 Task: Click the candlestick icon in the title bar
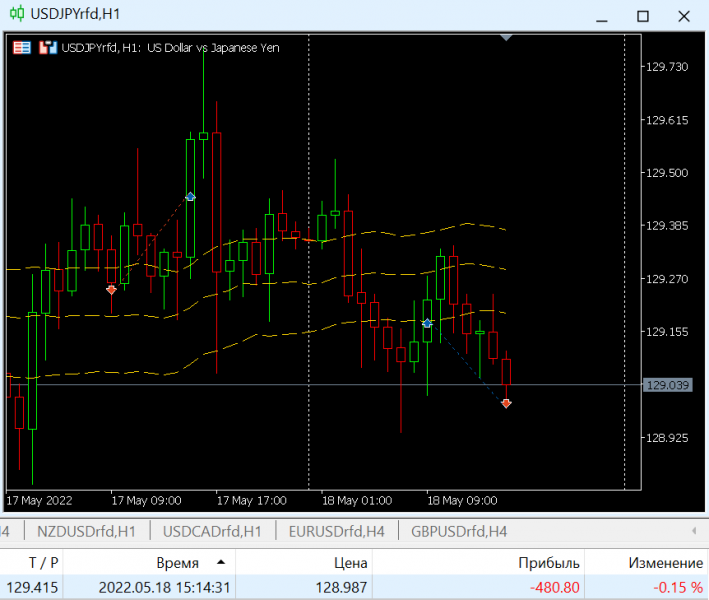[x=17, y=14]
